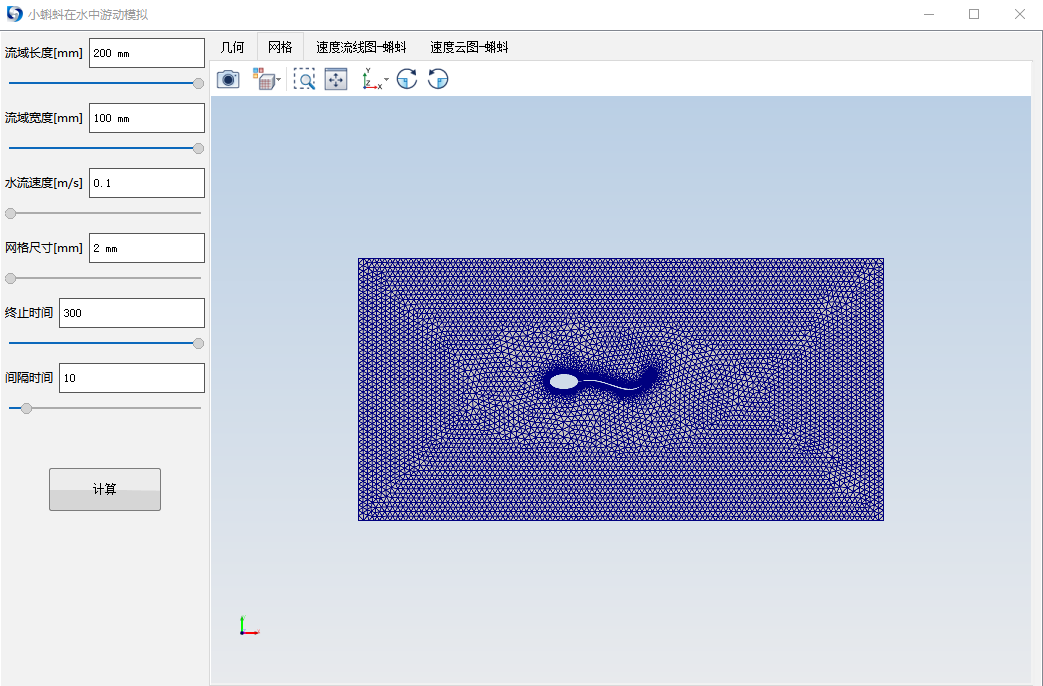The width and height of the screenshot is (1043, 686).
Task: Click the 间隔时间 input field
Action: click(132, 378)
